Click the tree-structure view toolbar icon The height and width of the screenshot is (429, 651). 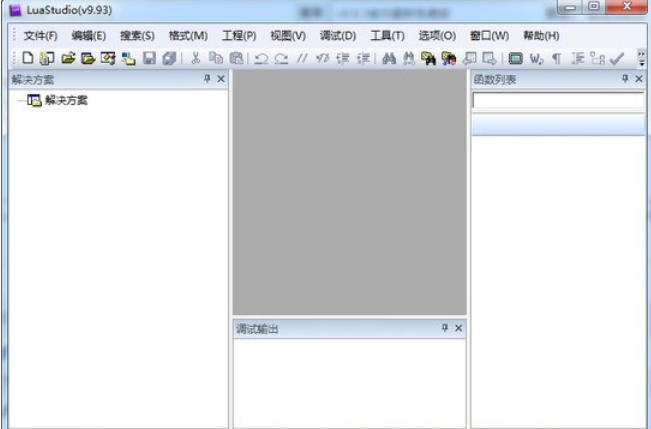pos(597,58)
